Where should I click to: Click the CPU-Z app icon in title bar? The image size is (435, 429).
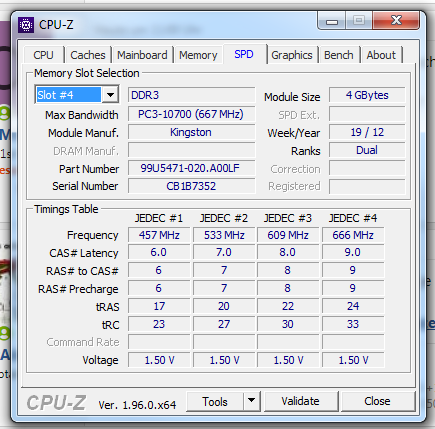pyautogui.click(x=26, y=25)
